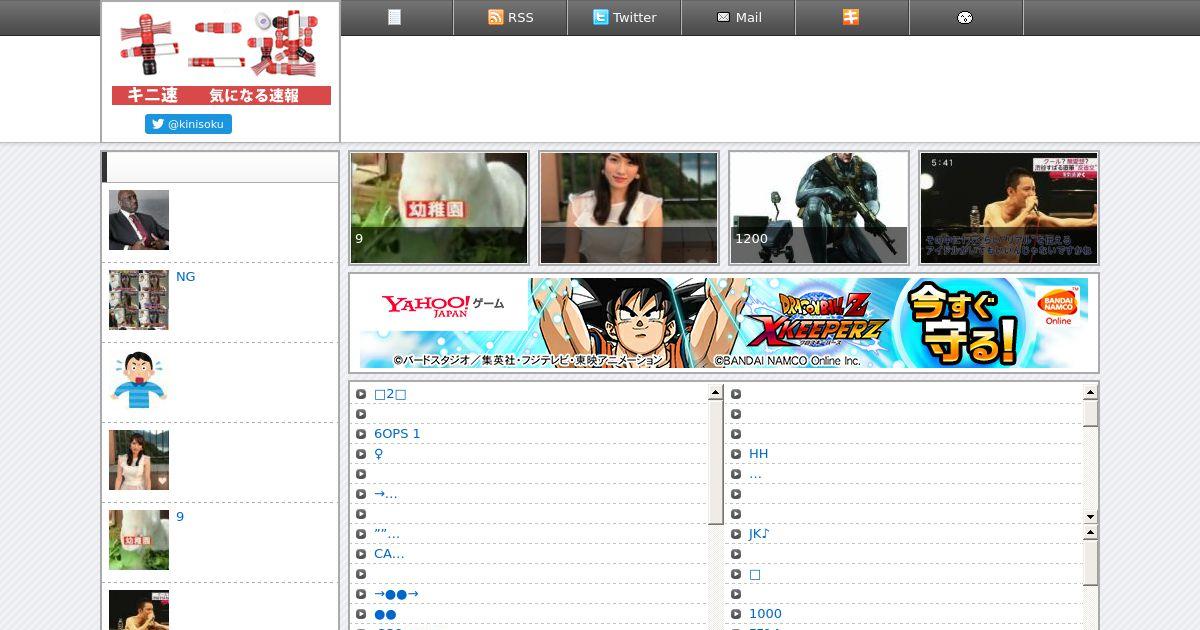Click the →●●→ link
The image size is (1200, 630).
click(396, 594)
